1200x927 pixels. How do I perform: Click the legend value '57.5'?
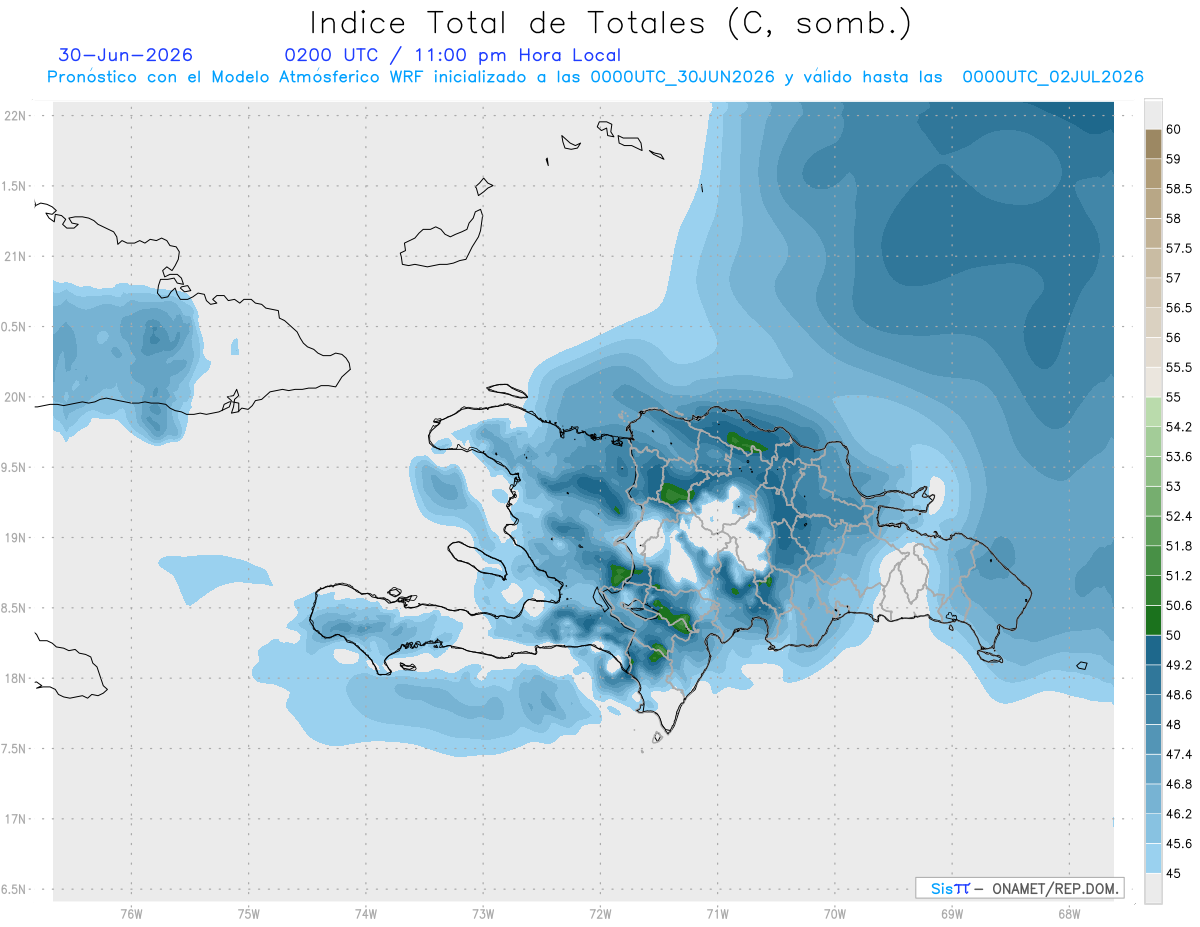pos(1179,248)
